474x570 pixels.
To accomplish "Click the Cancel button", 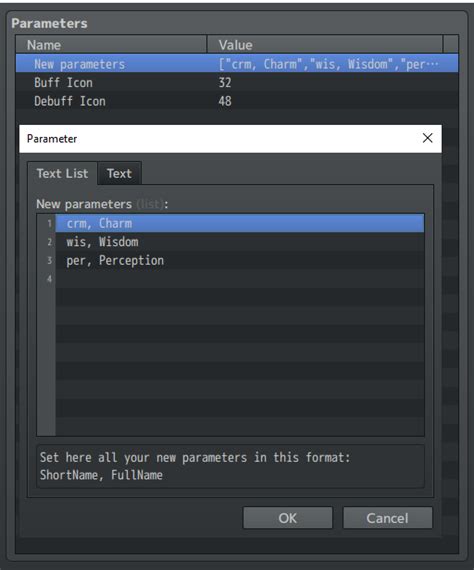I will click(x=387, y=518).
